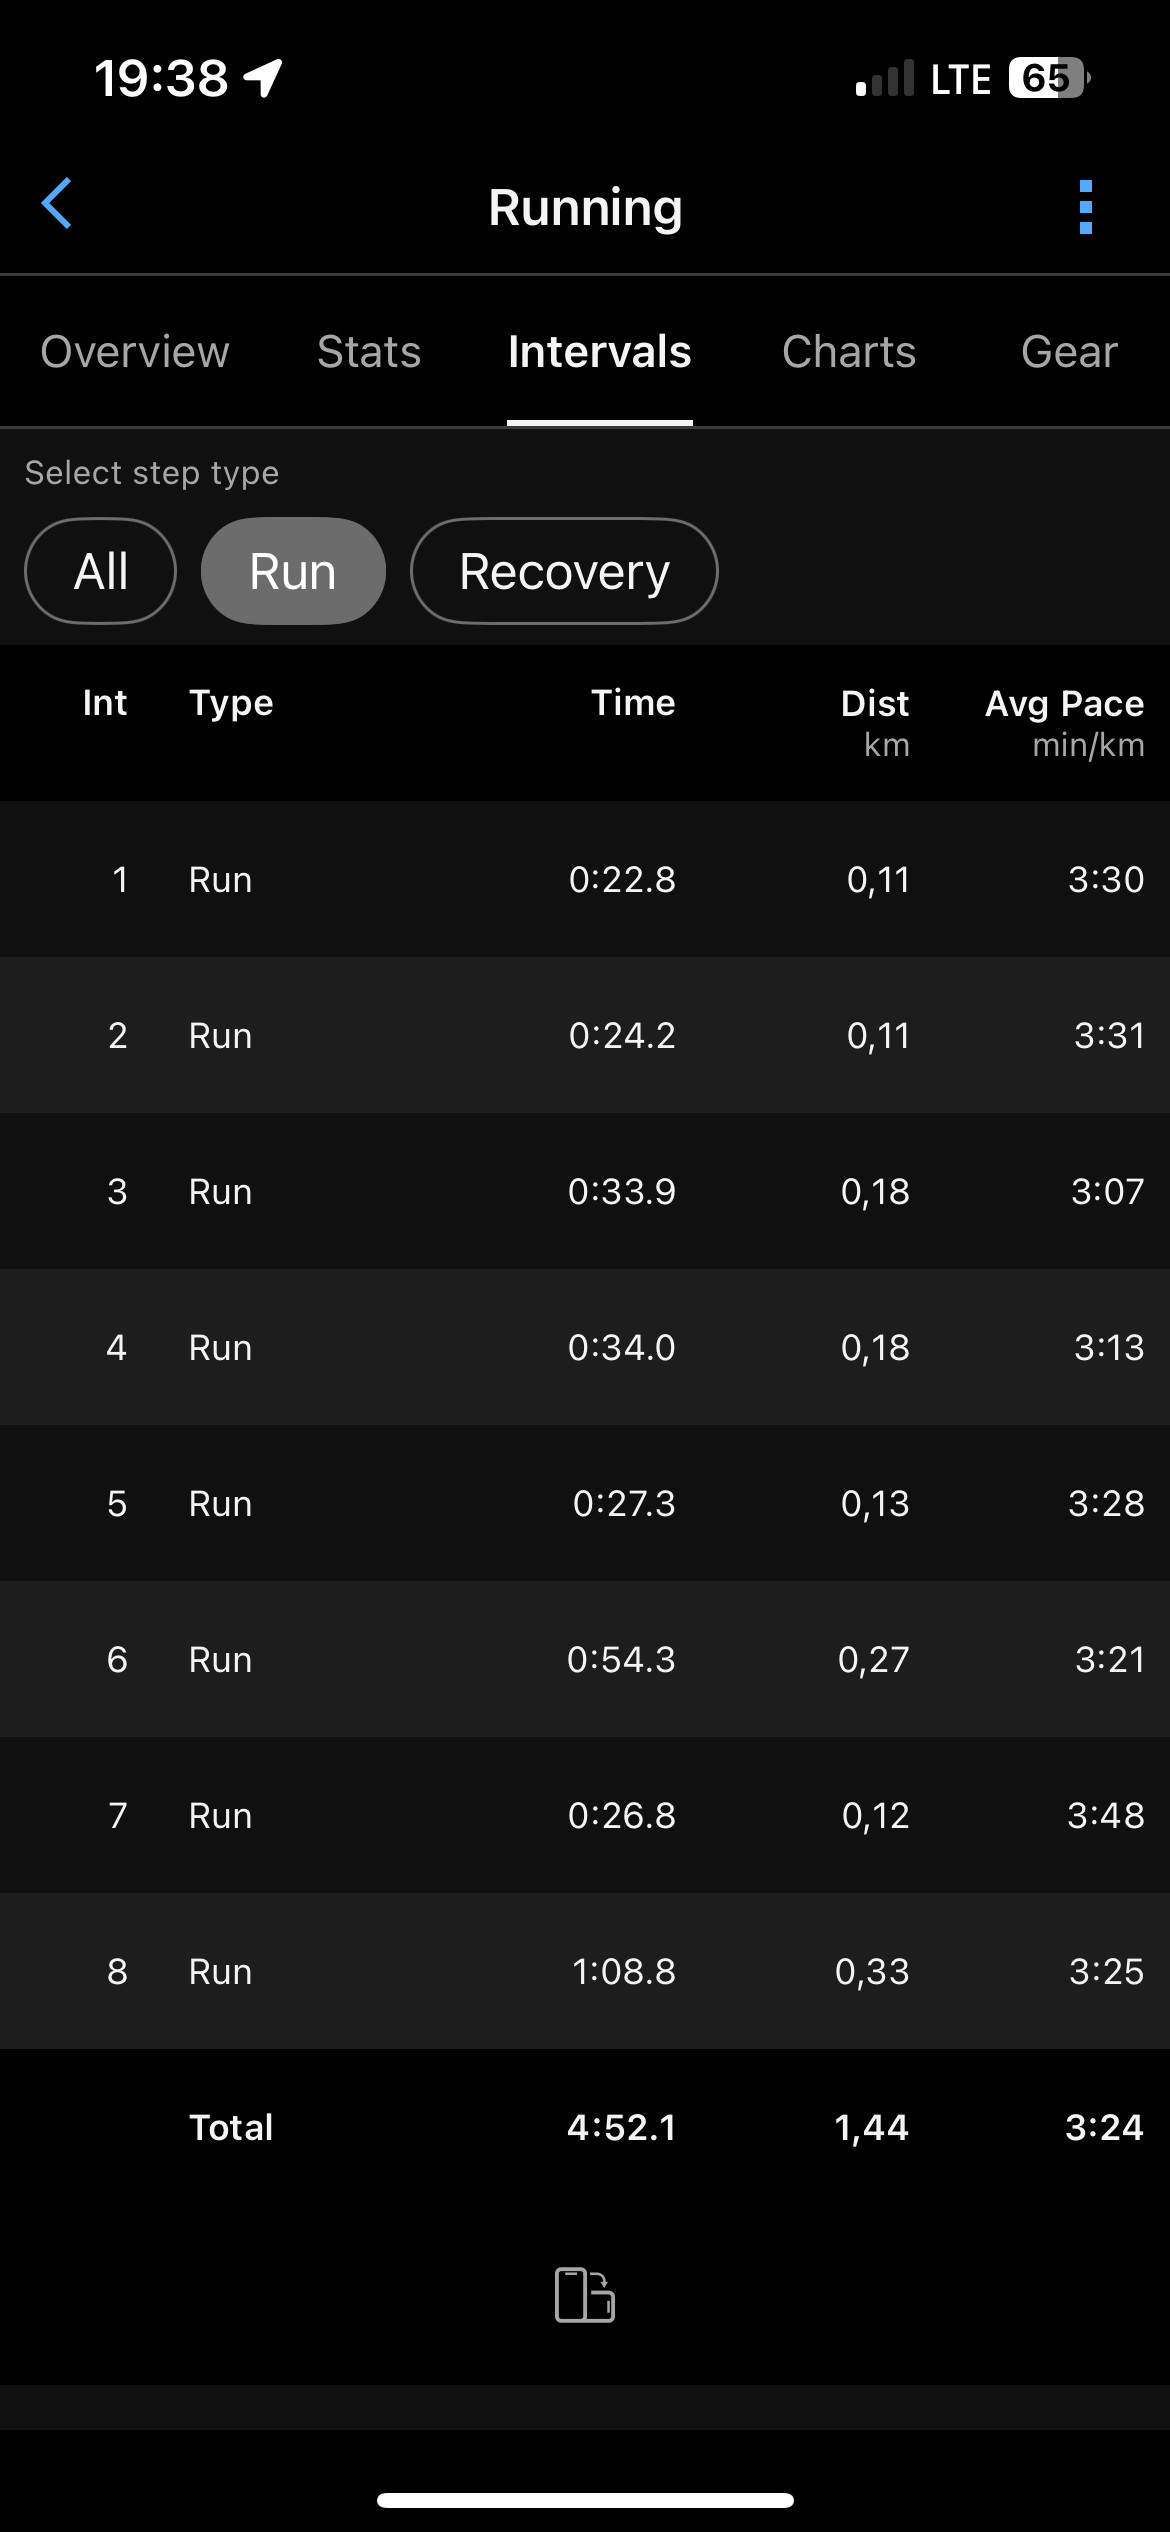The image size is (1170, 2532).
Task: Tap interval 6 row with distance 0,27
Action: [585, 1659]
